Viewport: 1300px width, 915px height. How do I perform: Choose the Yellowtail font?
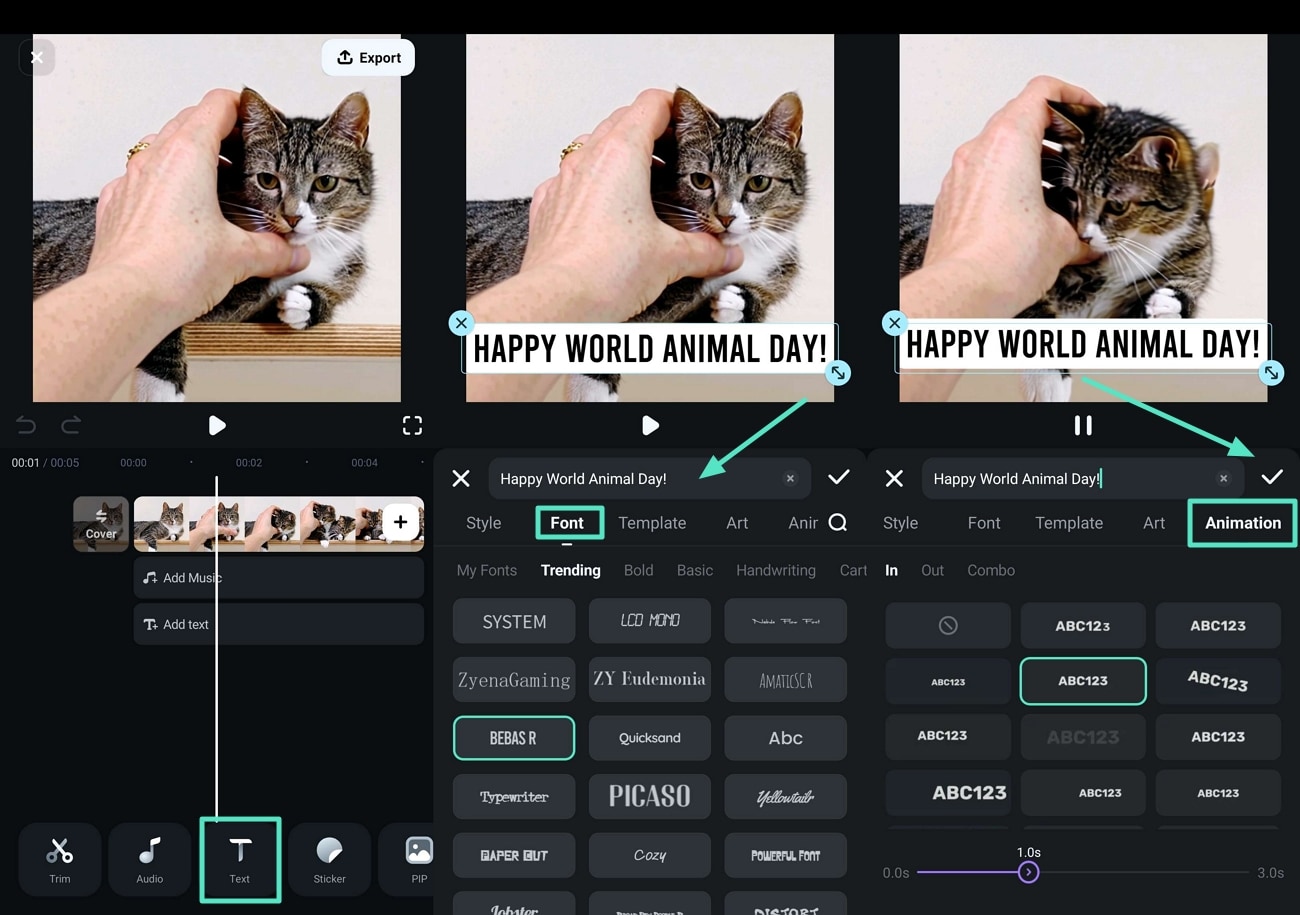pyautogui.click(x=786, y=797)
